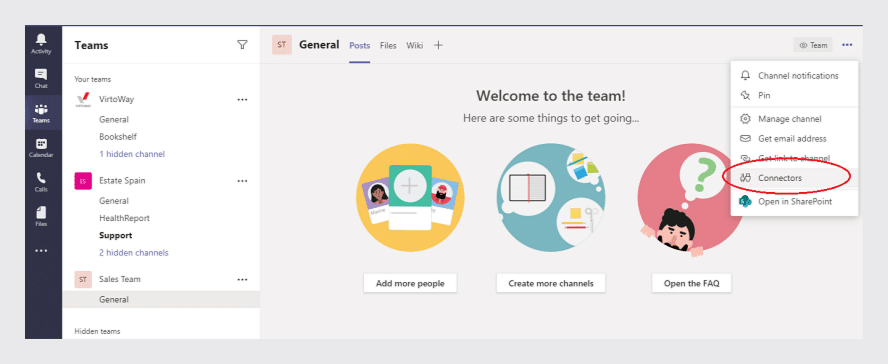
Task: Expand the Hidden teams section
Action: 97,331
